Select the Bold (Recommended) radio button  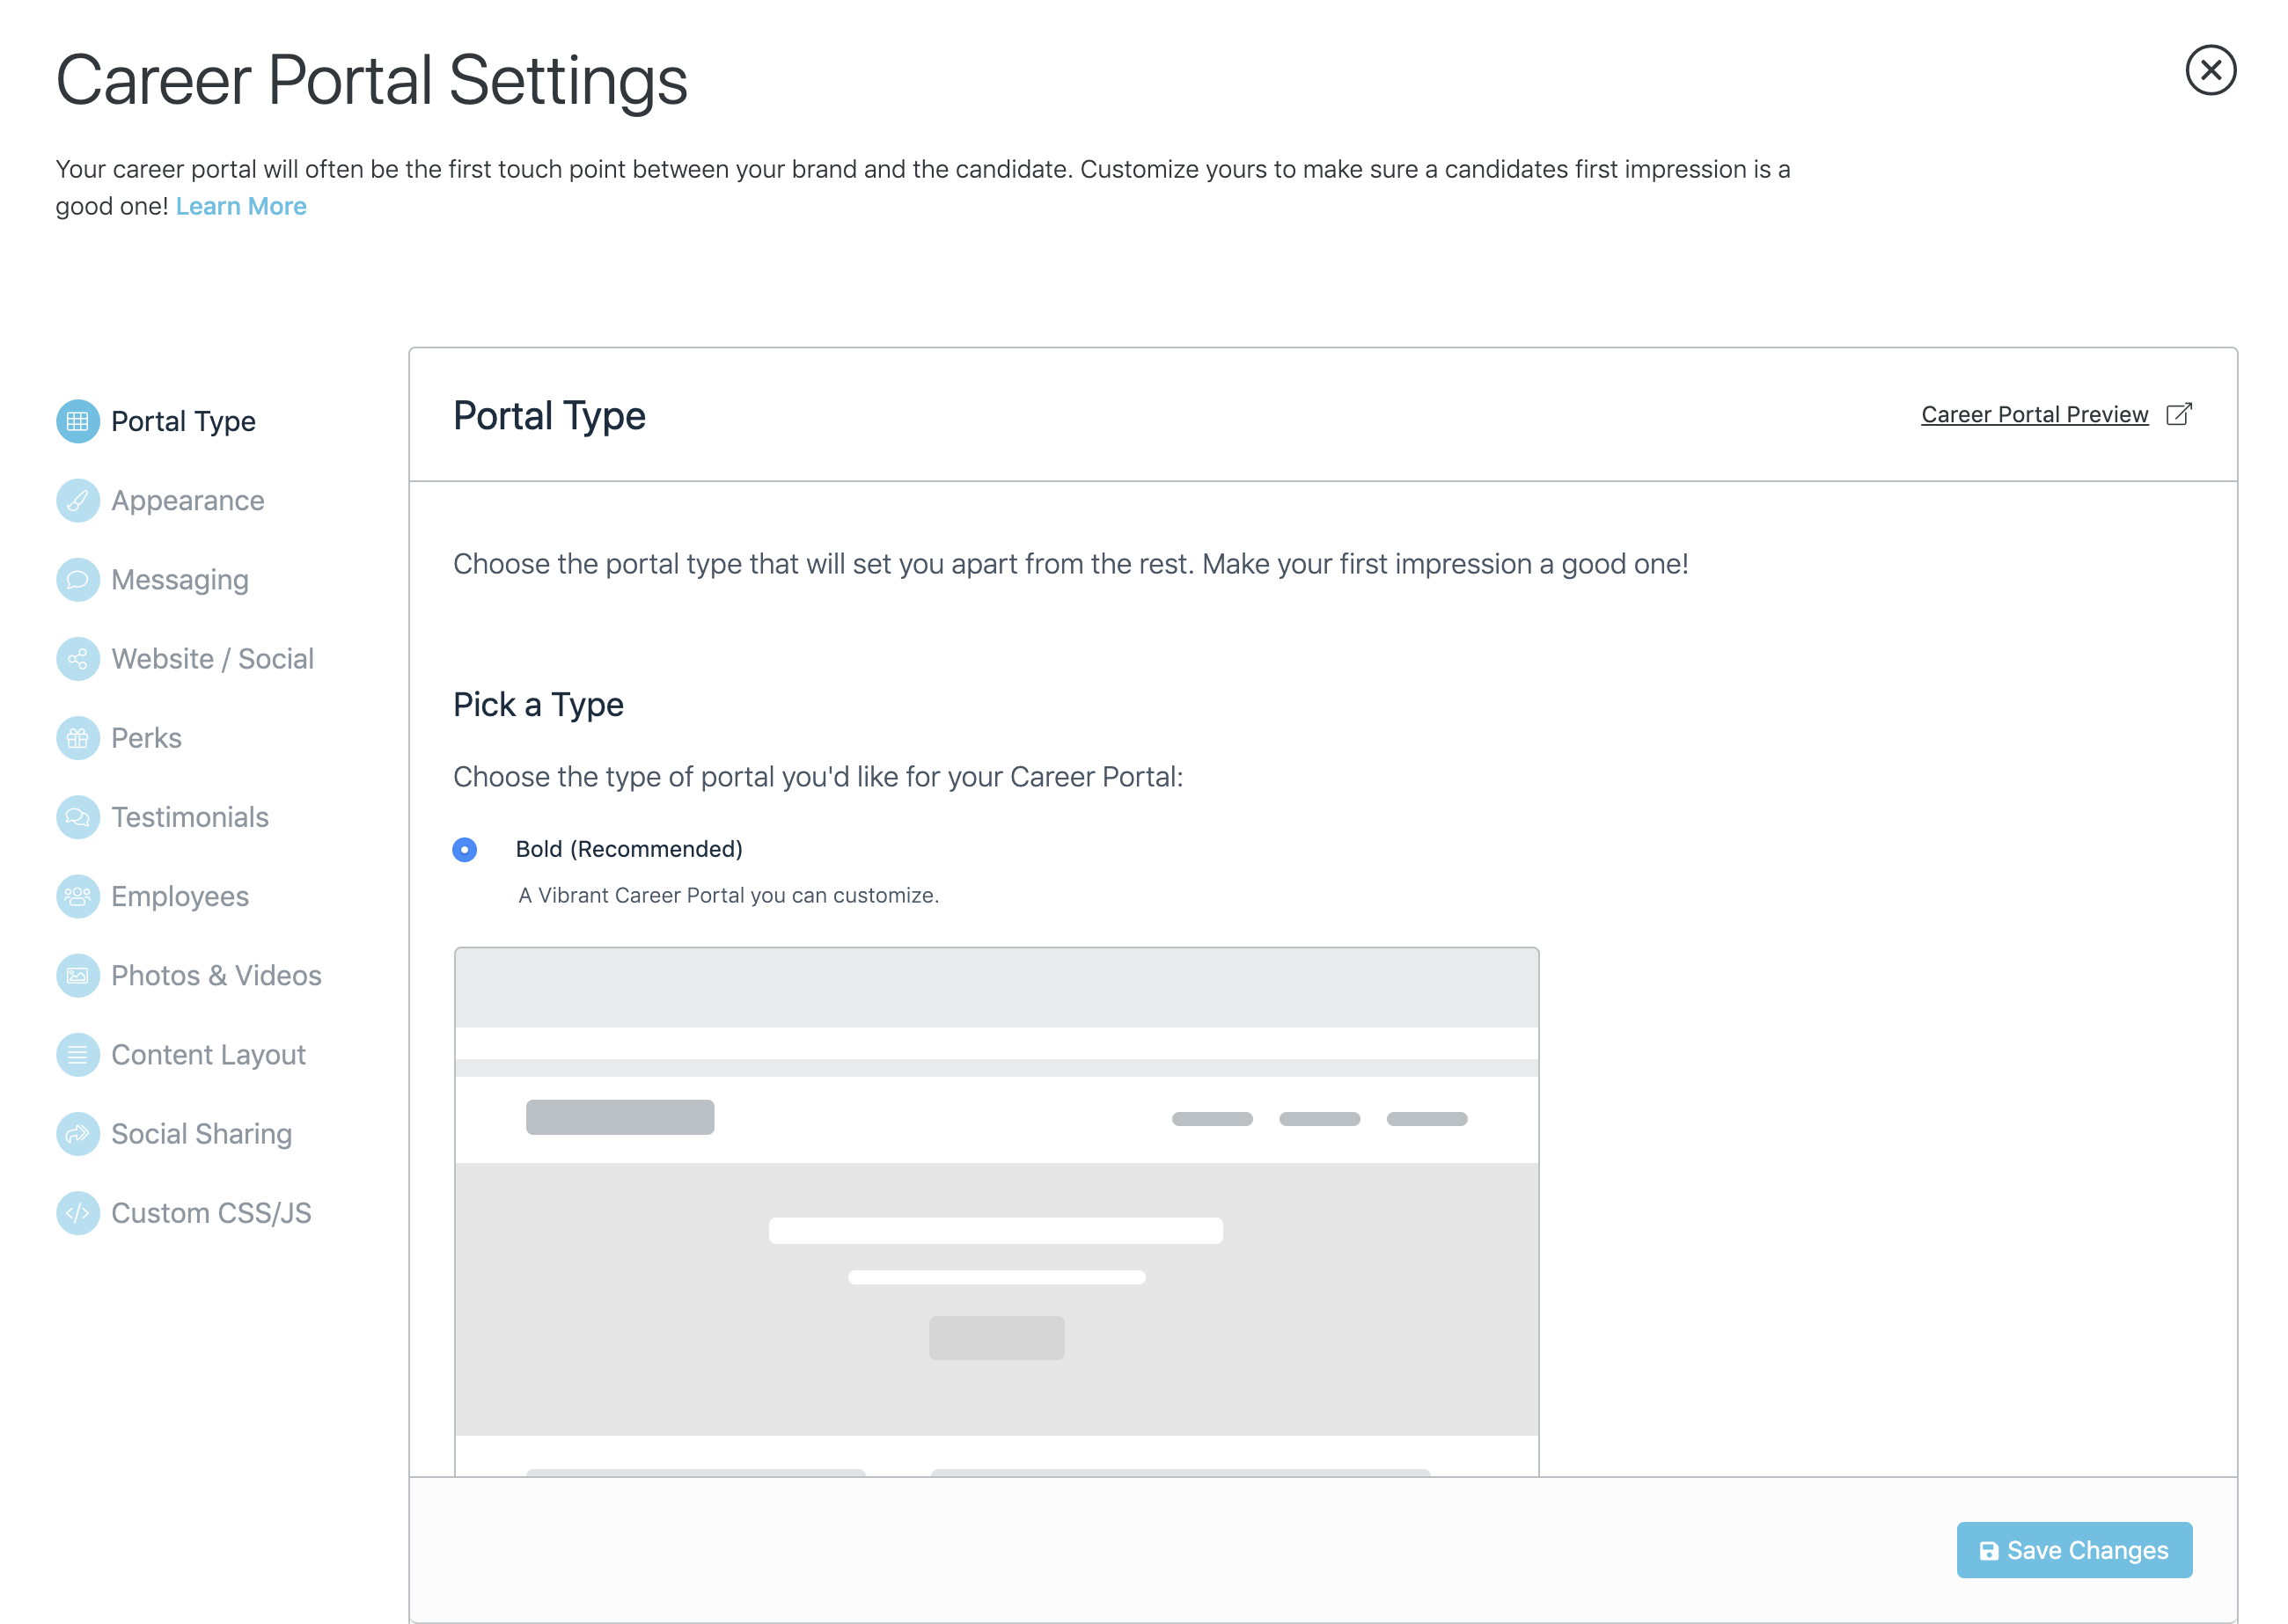pyautogui.click(x=464, y=849)
